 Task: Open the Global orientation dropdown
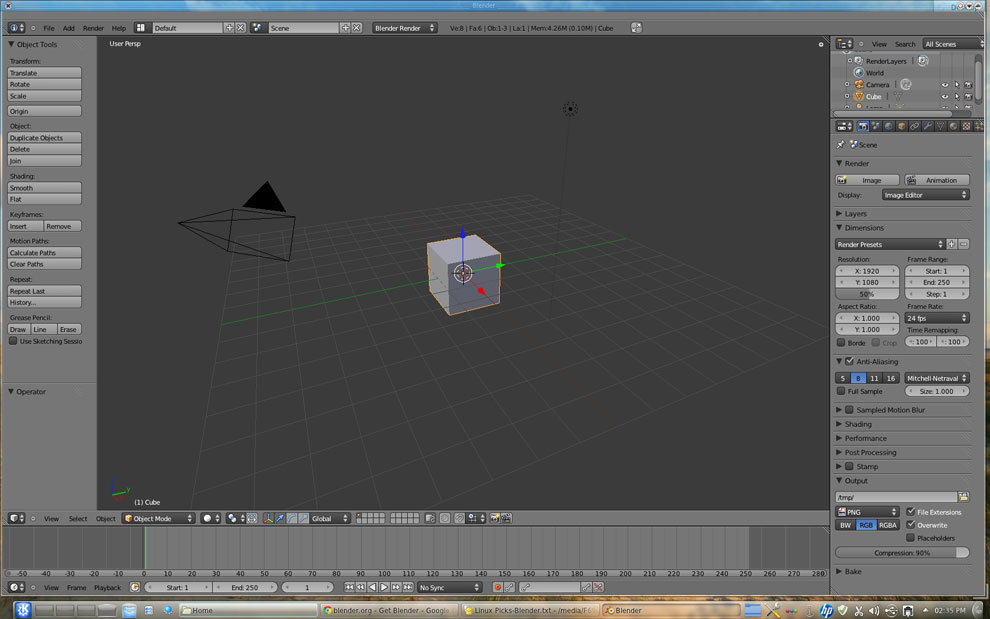click(x=330, y=518)
